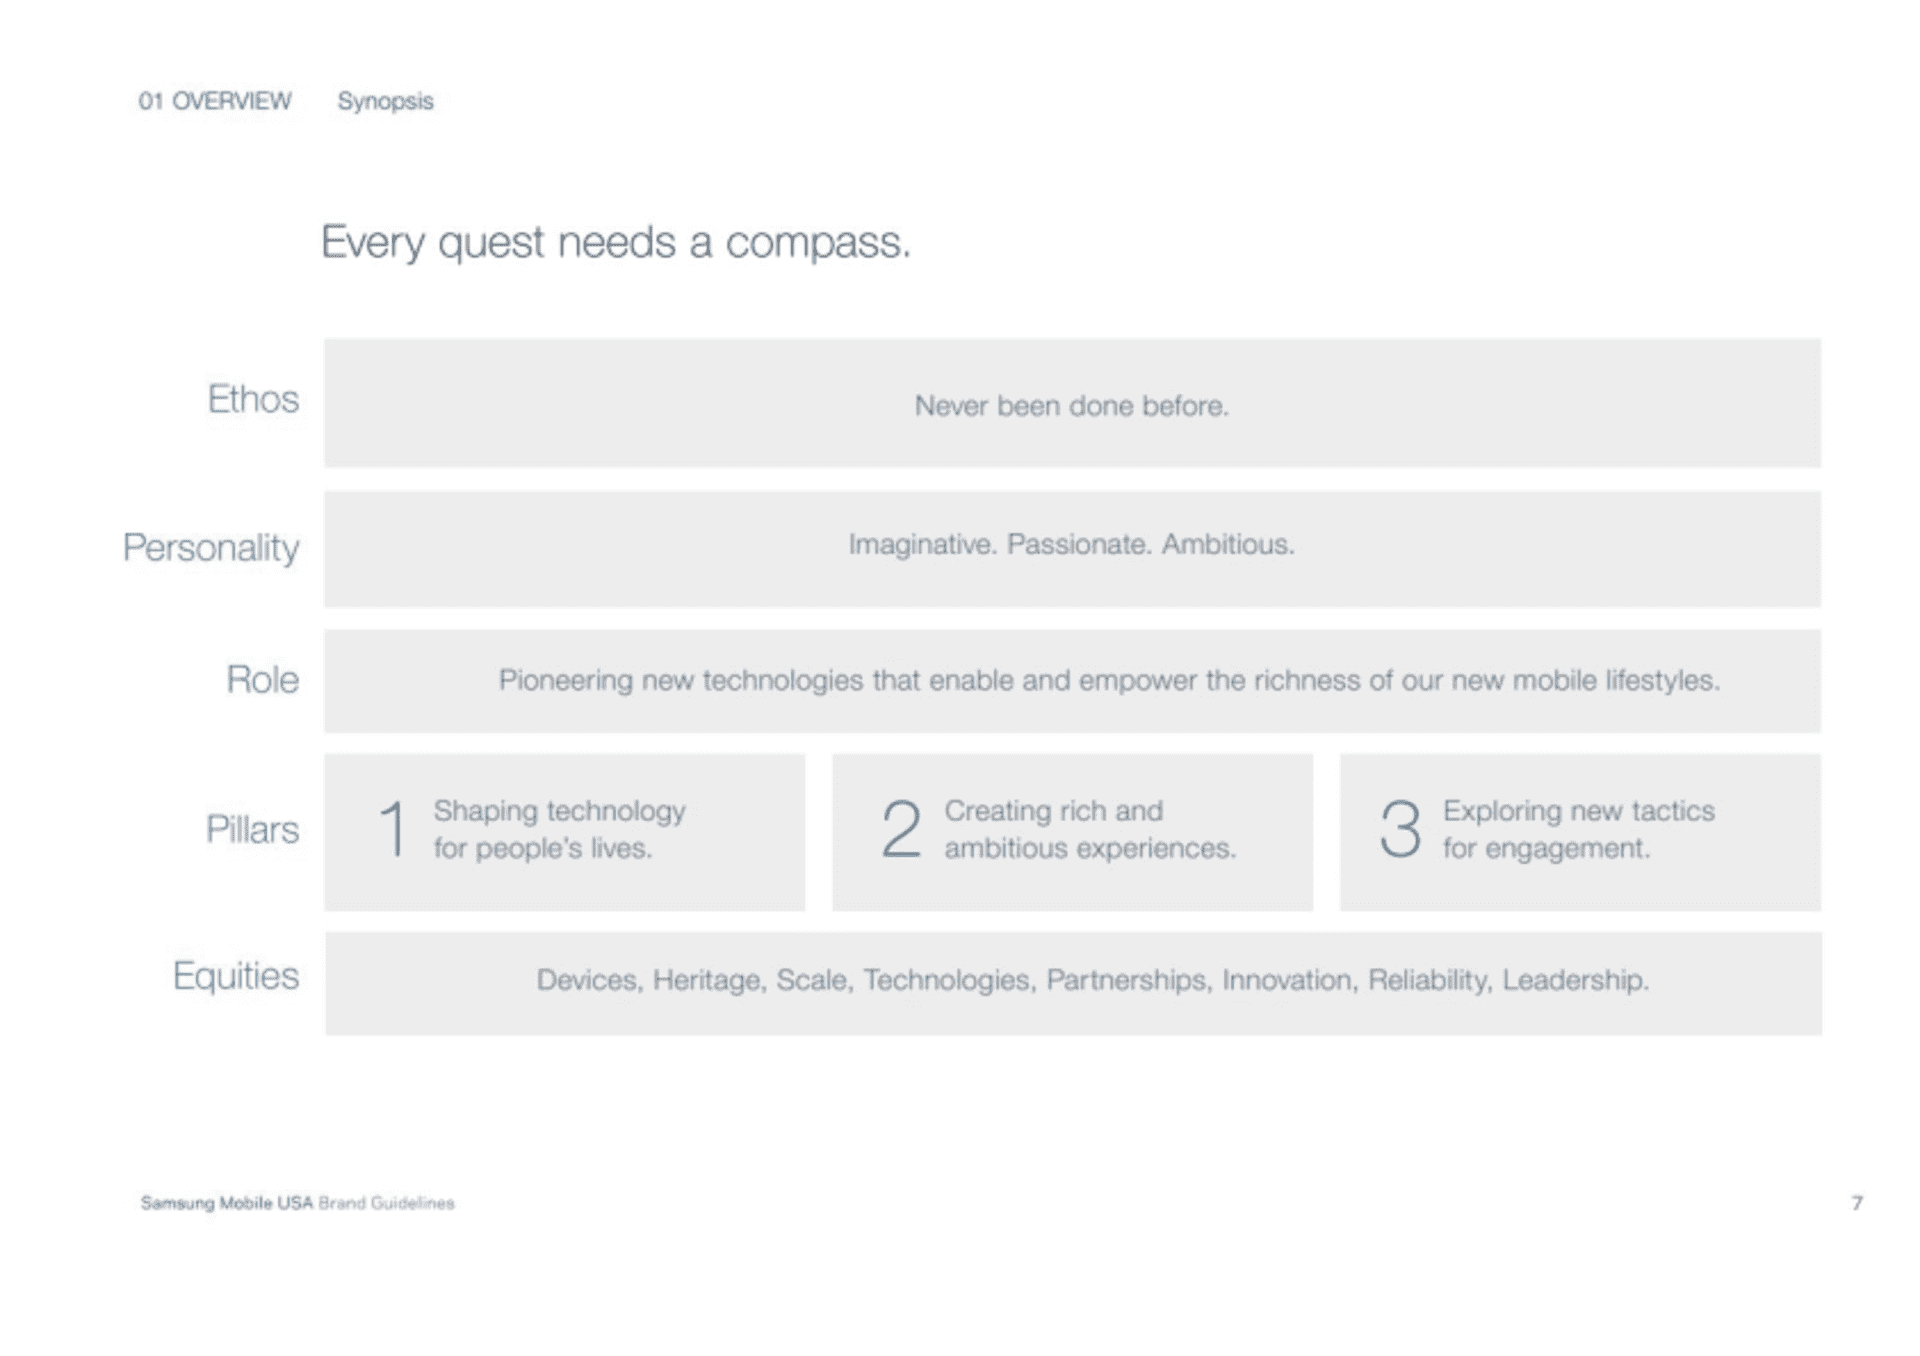Viewport: 1920px width, 1356px height.
Task: Click Samsung Mobile USA Brand Guidelines footer
Action: (x=297, y=1203)
